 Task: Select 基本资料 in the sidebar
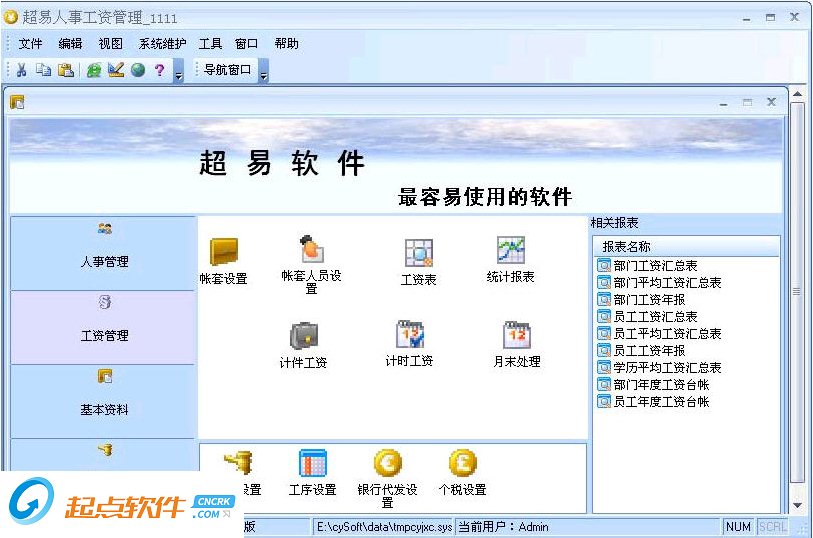click(x=104, y=401)
